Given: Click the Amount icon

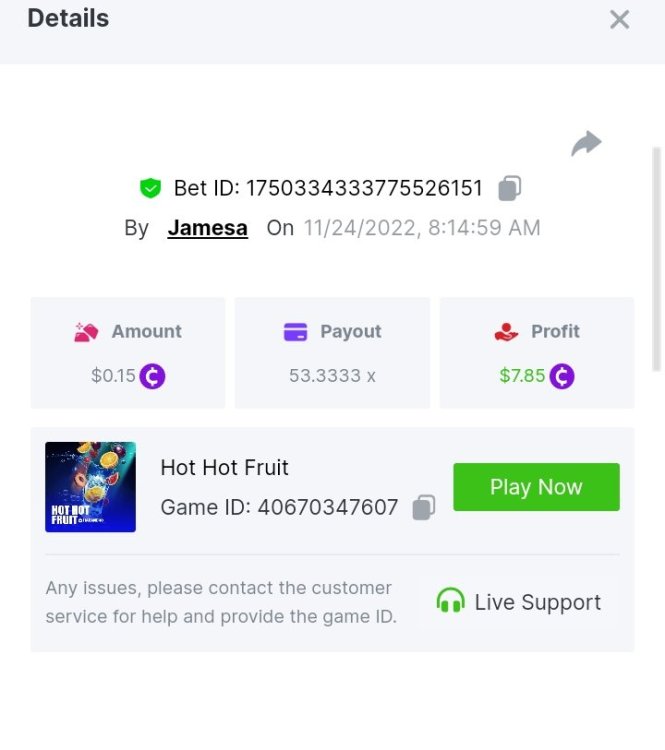Looking at the screenshot, I should (87, 332).
